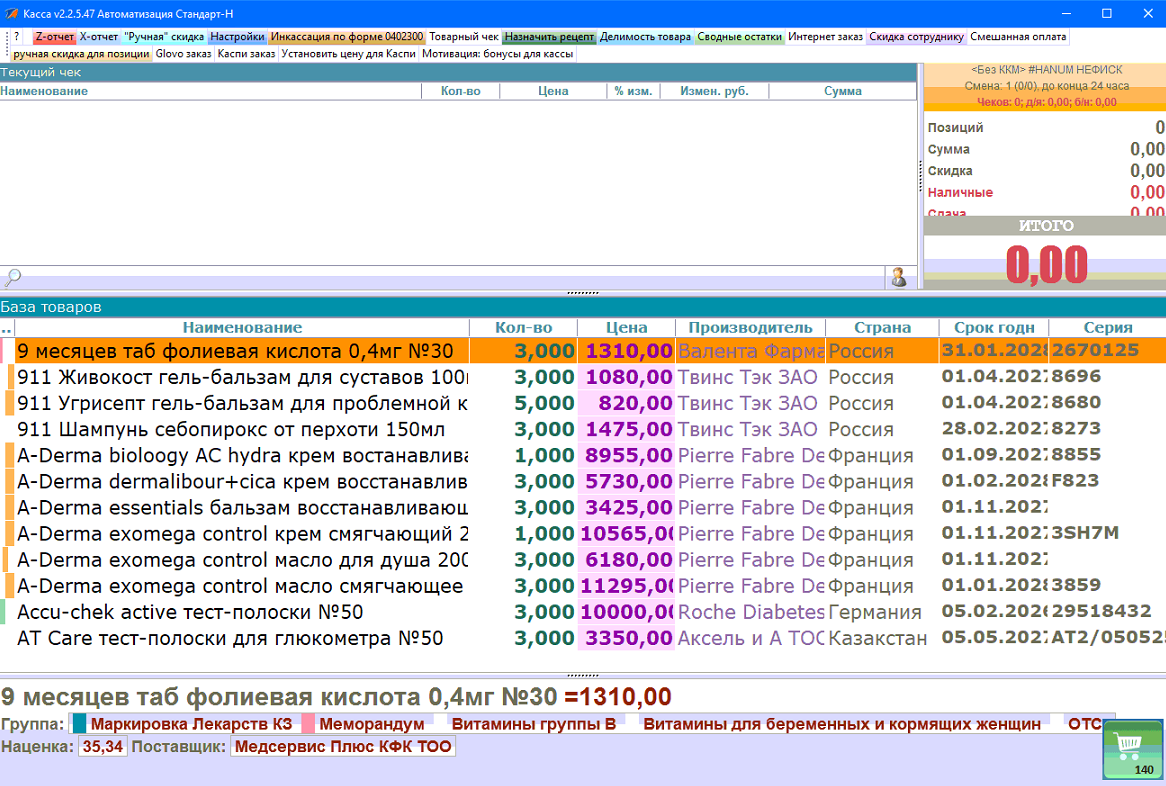This screenshot has height=786, width=1166.
Task: Click Roche Diabetes manufacturer cell
Action: 750,612
